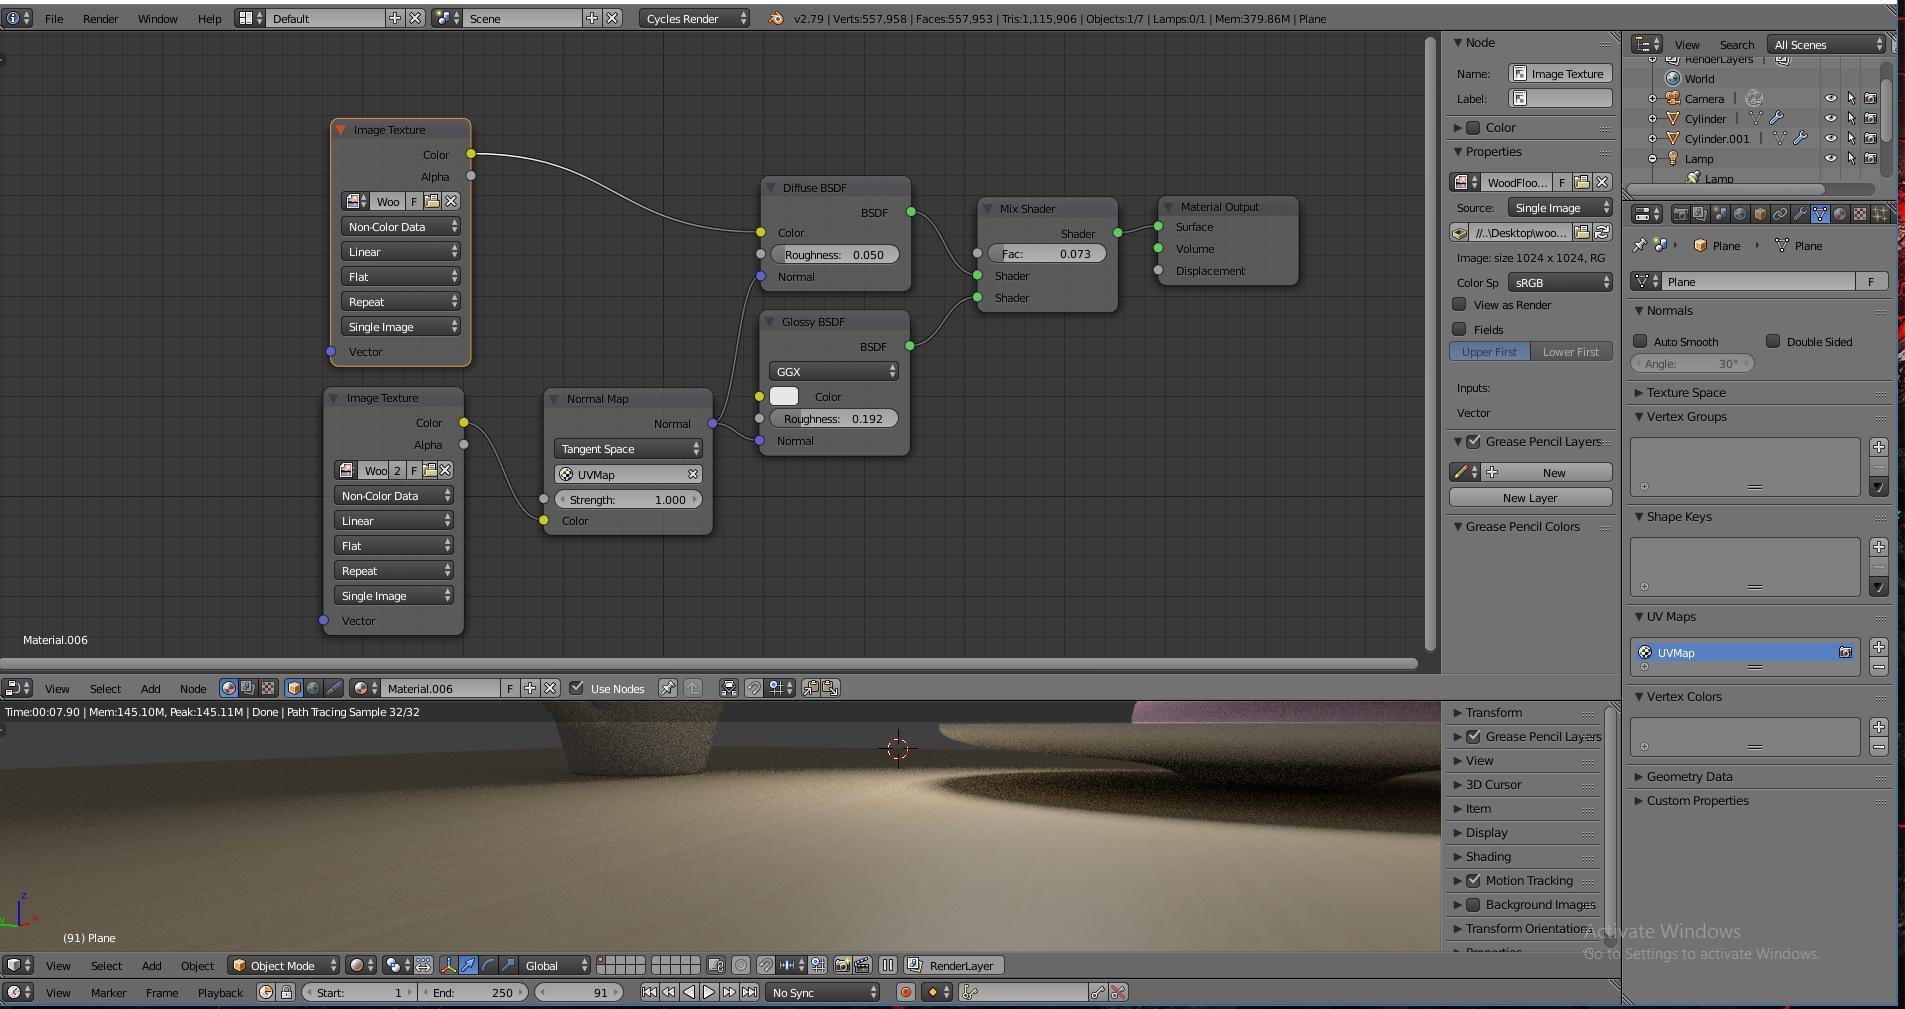Expand Cylinder.001 tree in outliner
Viewport: 1905px width, 1009px height.
coord(1653,138)
